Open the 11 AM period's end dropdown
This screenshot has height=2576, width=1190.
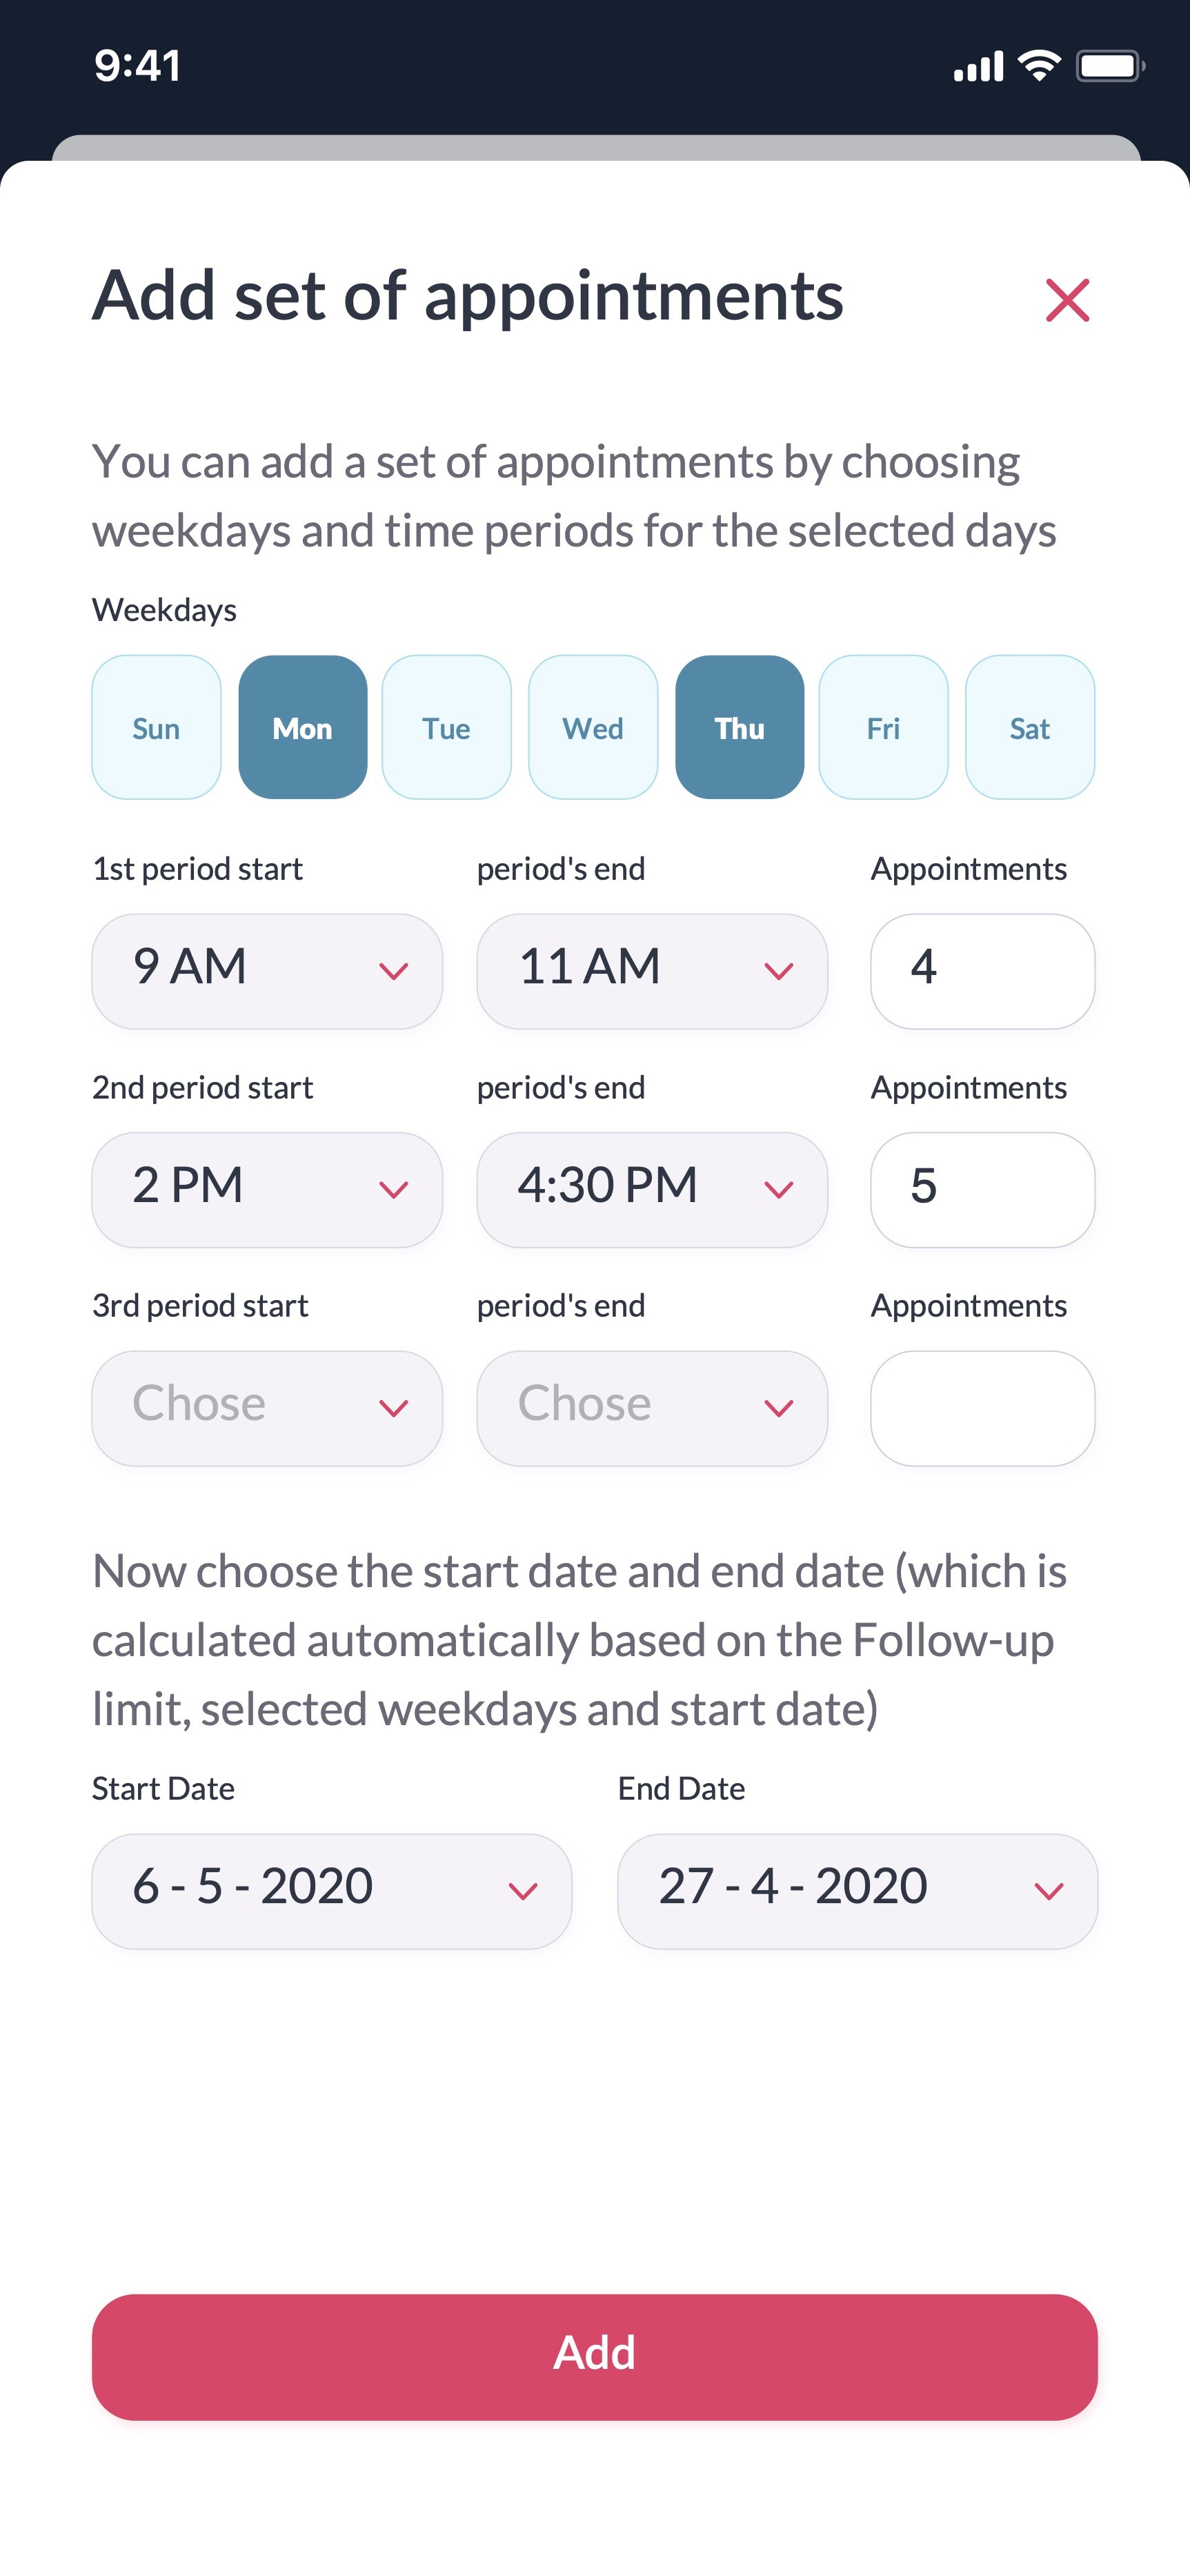(x=652, y=971)
